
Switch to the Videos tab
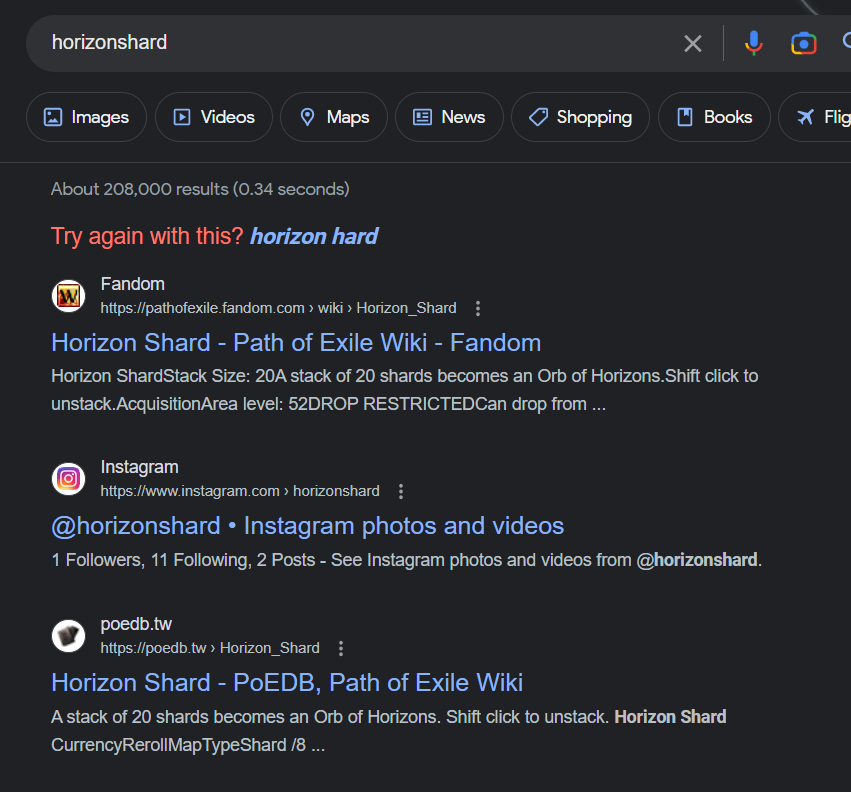click(214, 117)
